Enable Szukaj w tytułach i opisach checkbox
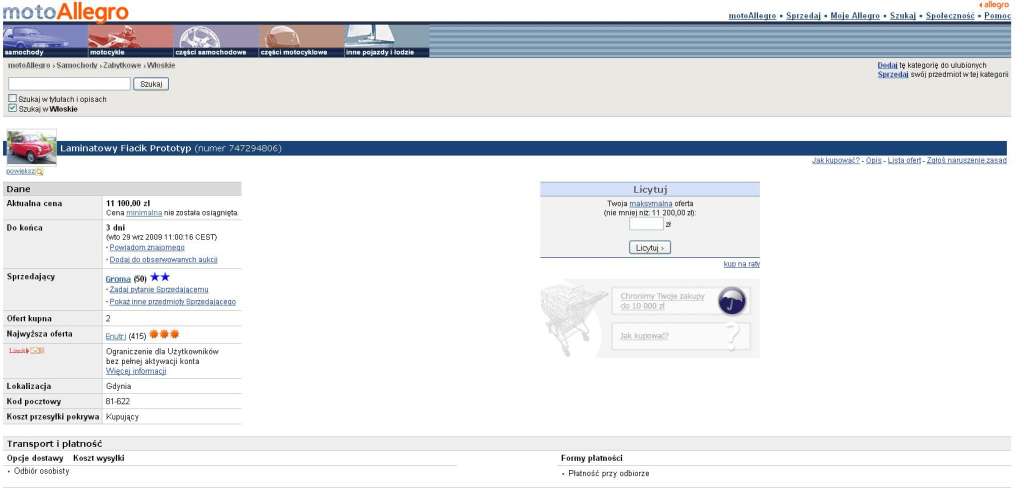This screenshot has width=1024, height=495. pos(12,99)
